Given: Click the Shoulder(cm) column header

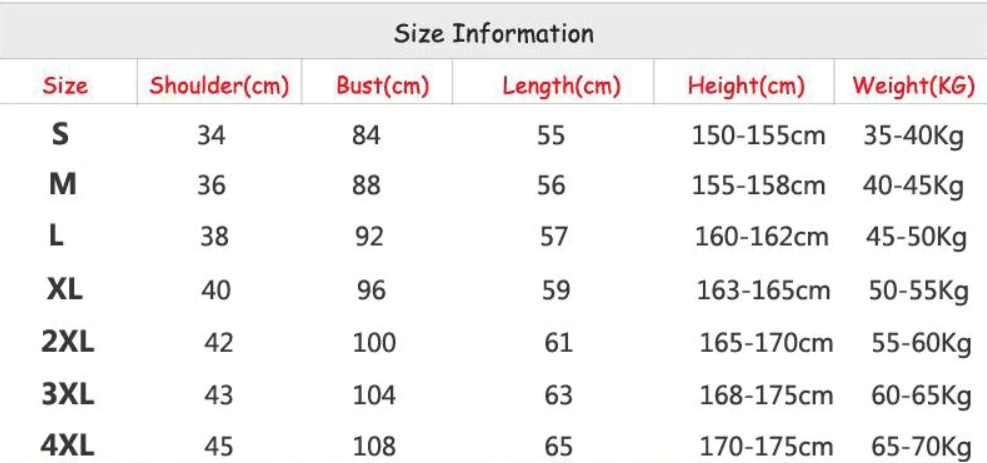Looking at the screenshot, I should (219, 86).
